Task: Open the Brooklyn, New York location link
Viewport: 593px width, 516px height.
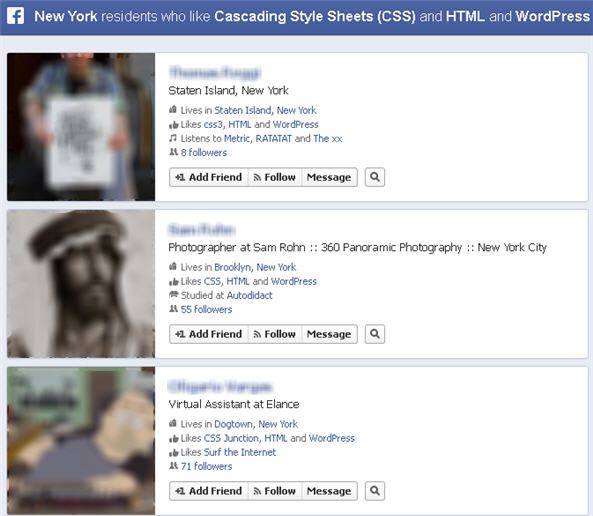Action: coord(255,267)
